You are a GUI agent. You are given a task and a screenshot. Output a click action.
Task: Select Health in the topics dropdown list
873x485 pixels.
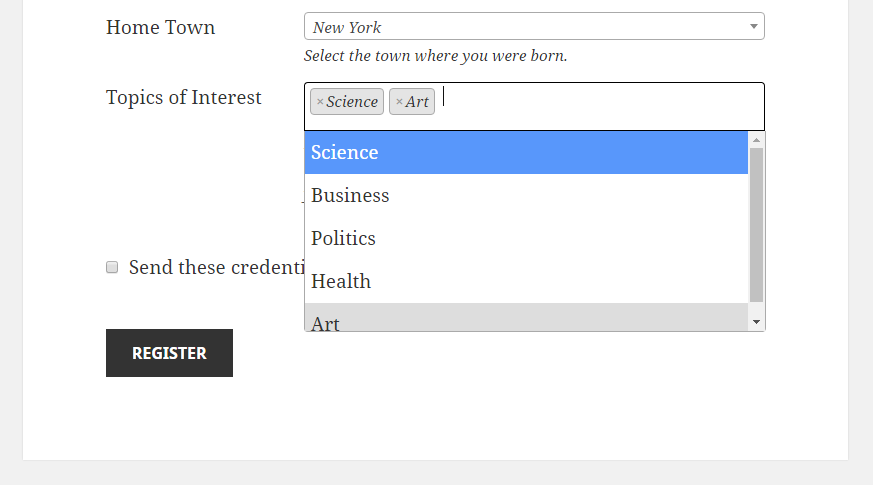[x=526, y=282]
